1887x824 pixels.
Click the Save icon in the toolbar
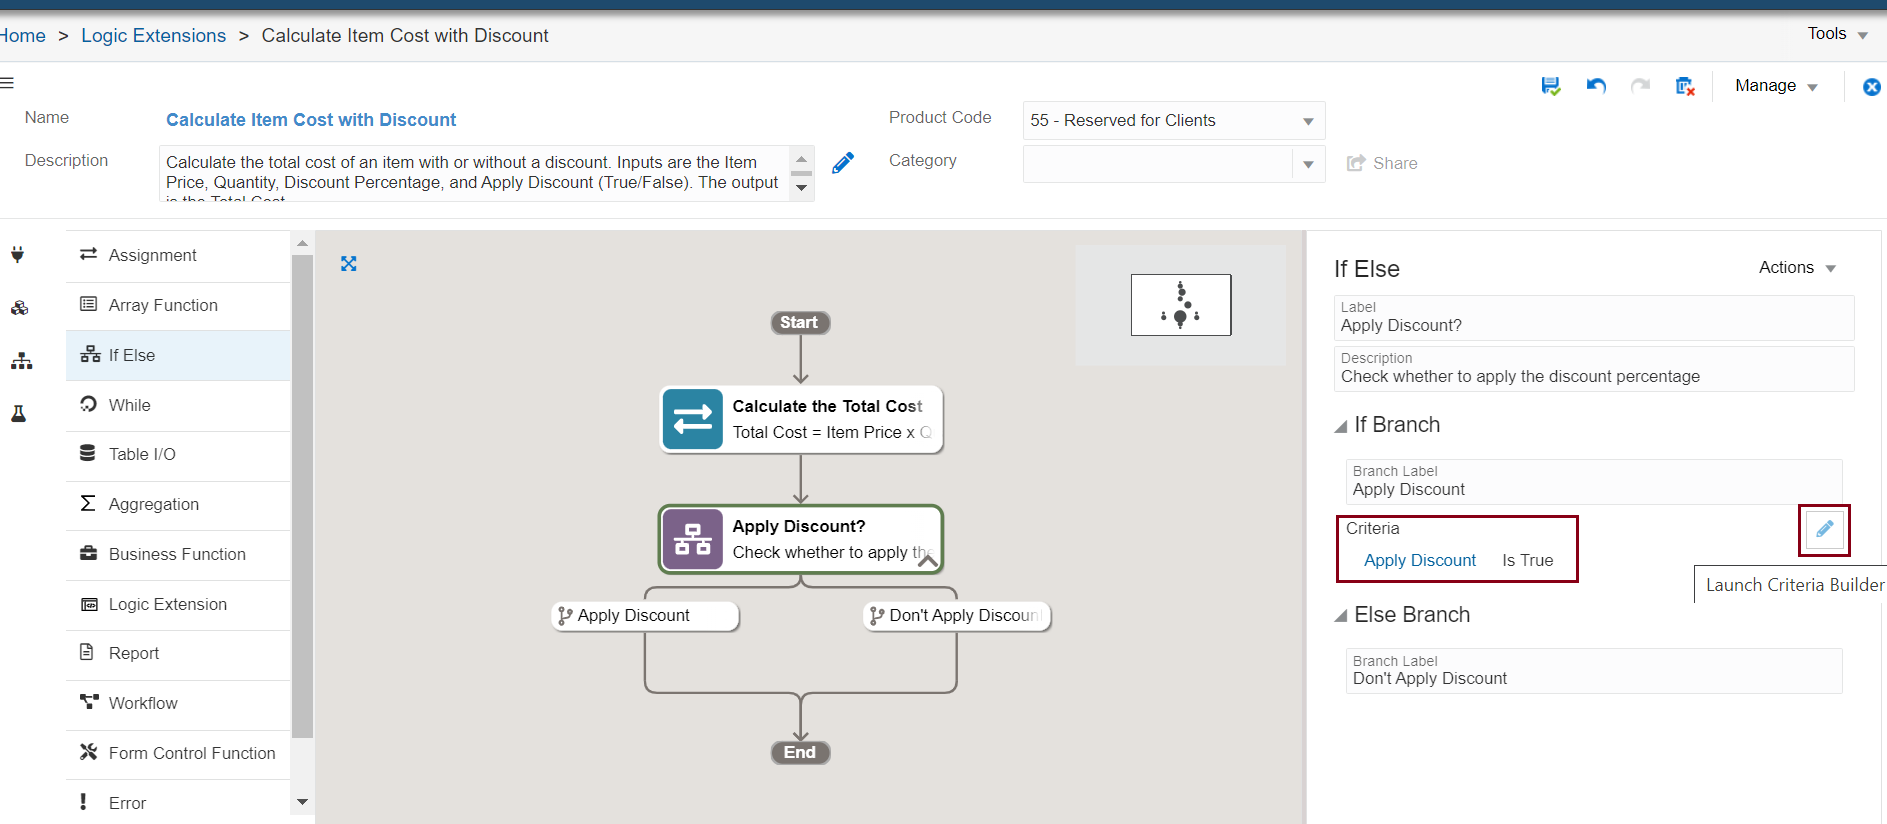point(1550,86)
